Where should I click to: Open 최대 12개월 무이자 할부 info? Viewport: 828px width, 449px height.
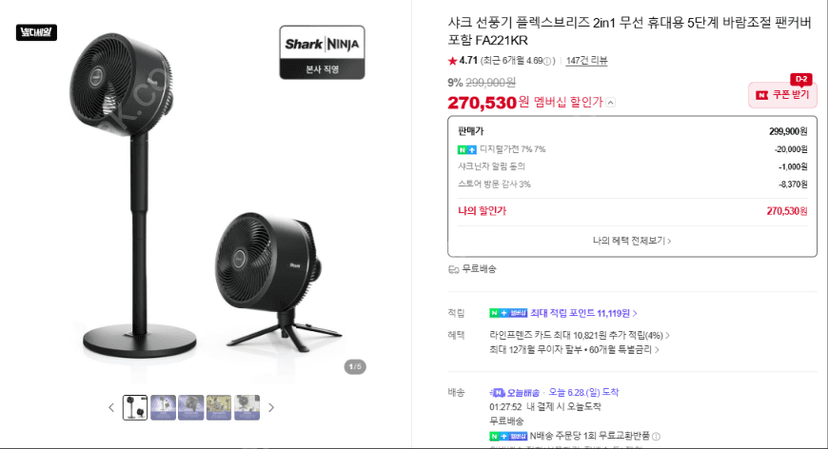coord(574,350)
